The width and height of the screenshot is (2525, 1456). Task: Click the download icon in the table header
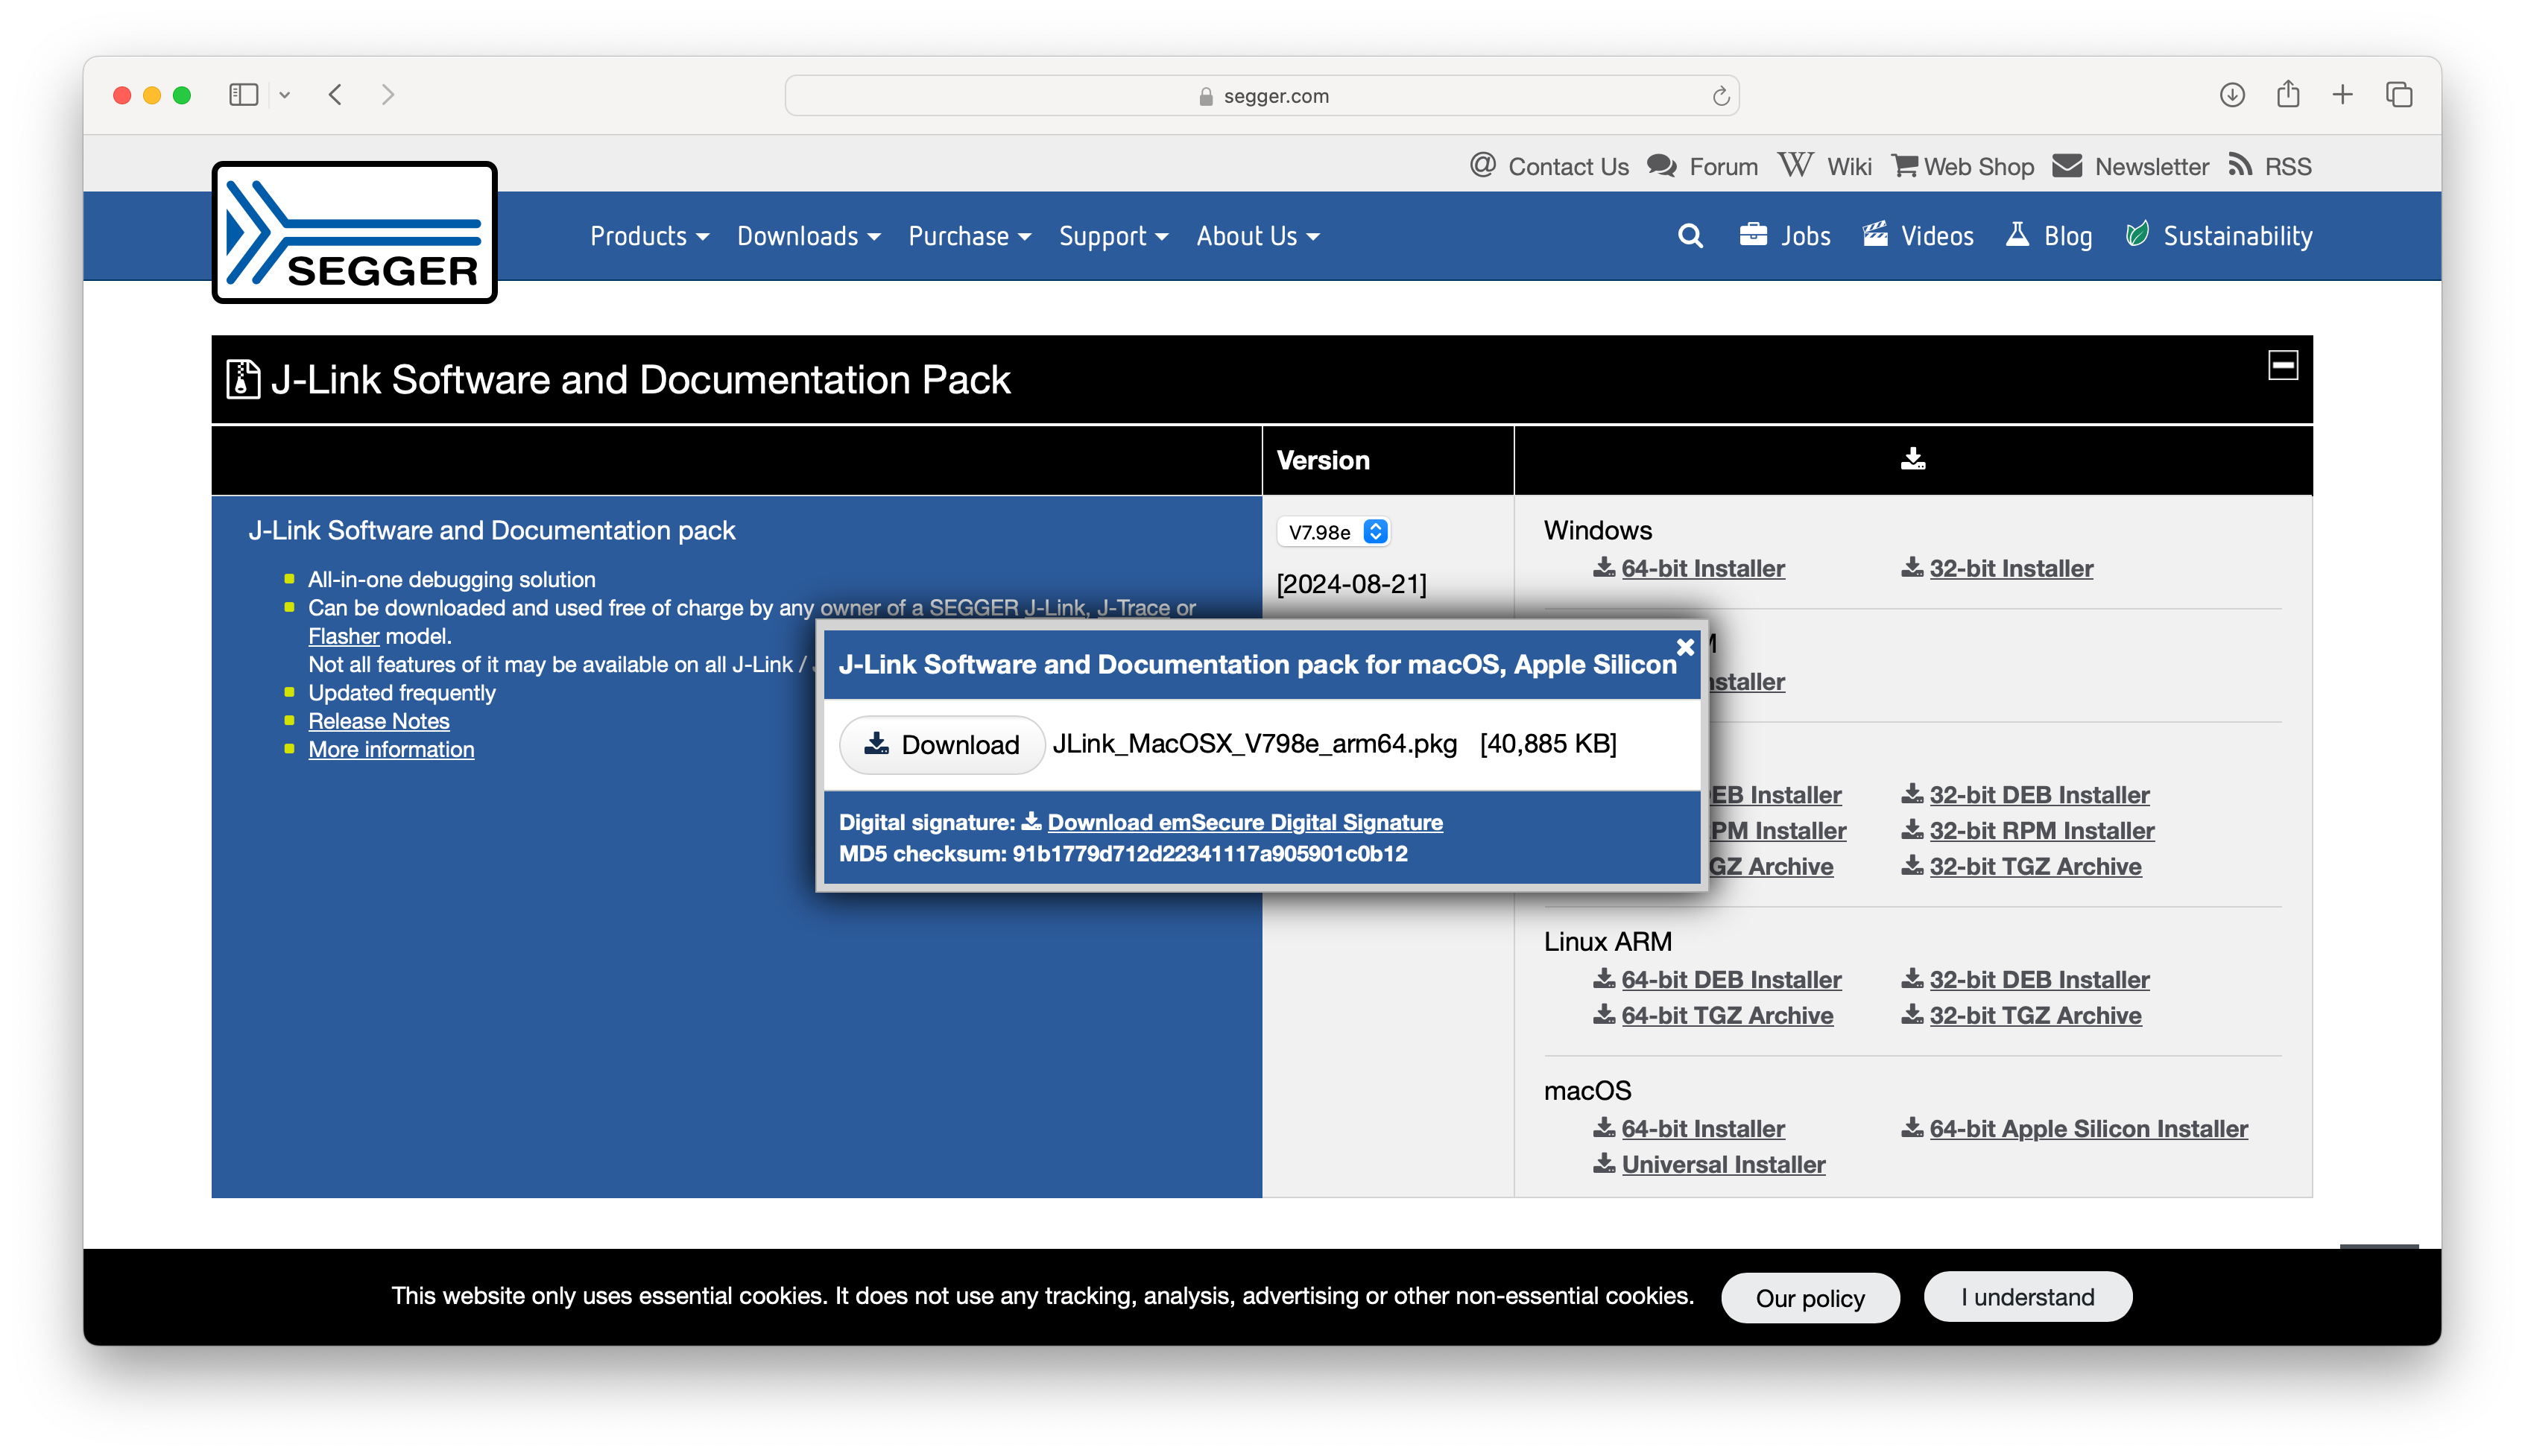pos(1912,459)
